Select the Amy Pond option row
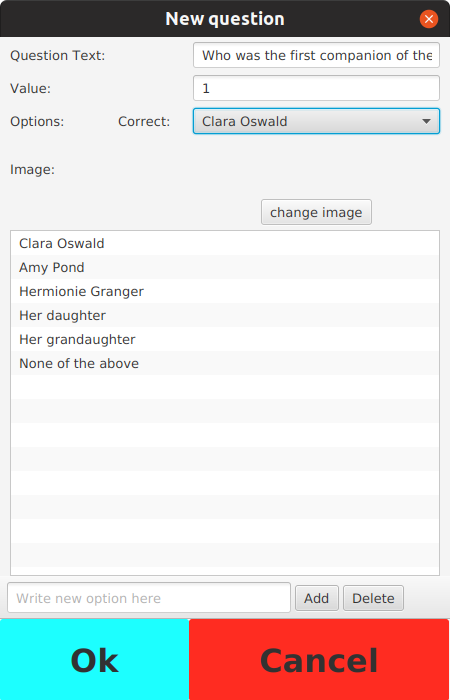The width and height of the screenshot is (450, 700). click(x=225, y=267)
